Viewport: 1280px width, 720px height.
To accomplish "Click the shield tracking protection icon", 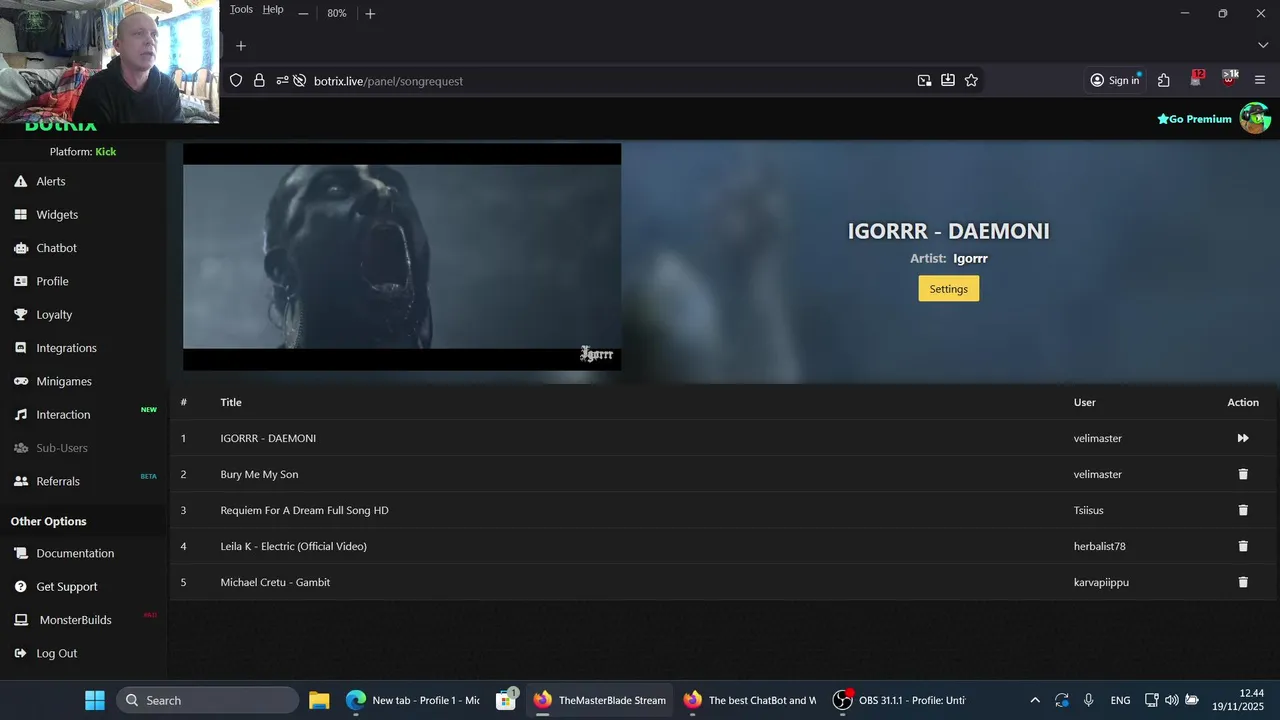I will [236, 81].
